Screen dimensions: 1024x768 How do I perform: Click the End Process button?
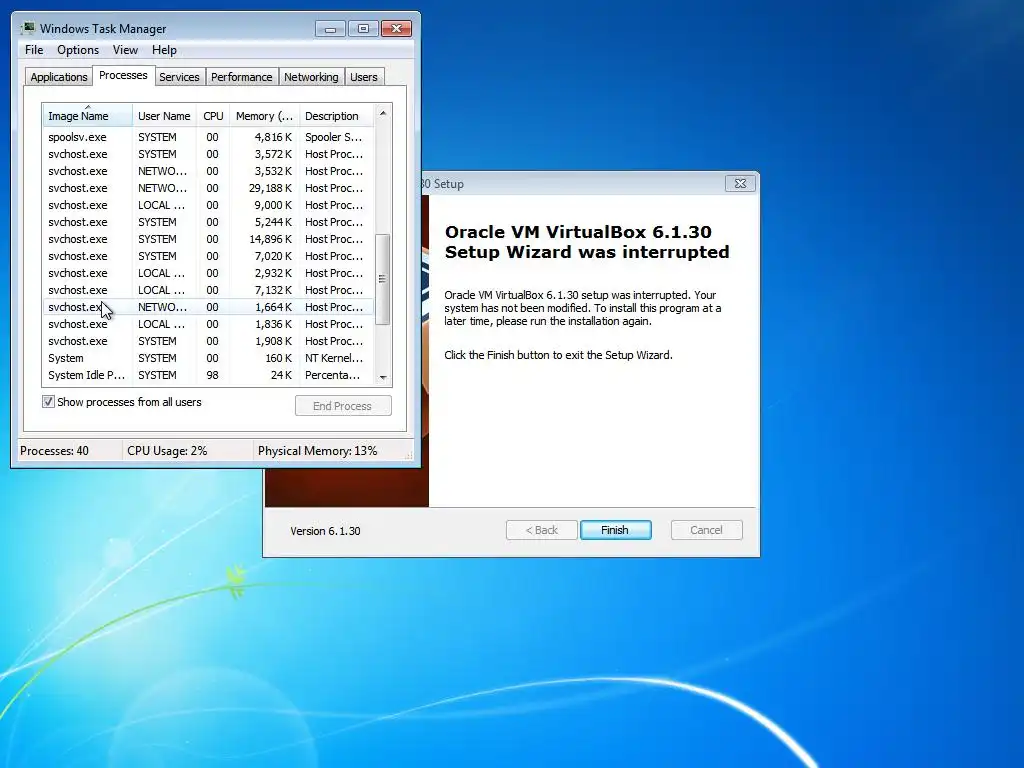343,406
